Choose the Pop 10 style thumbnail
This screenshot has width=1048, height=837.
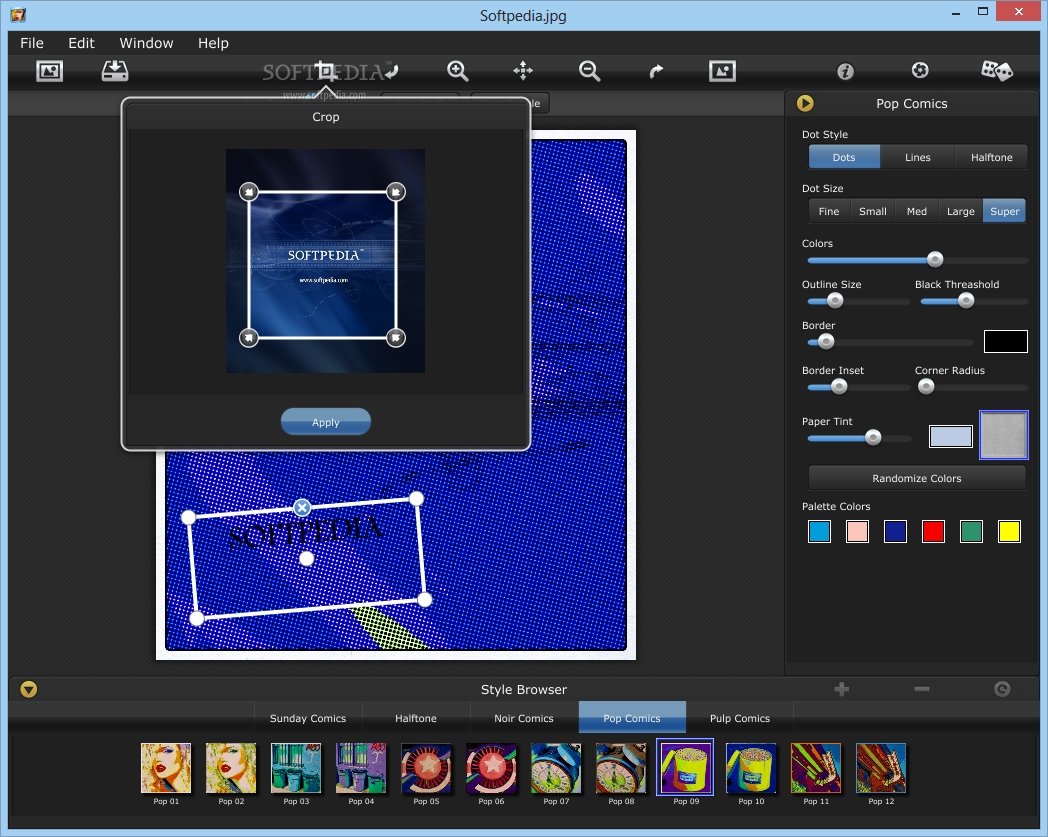751,767
